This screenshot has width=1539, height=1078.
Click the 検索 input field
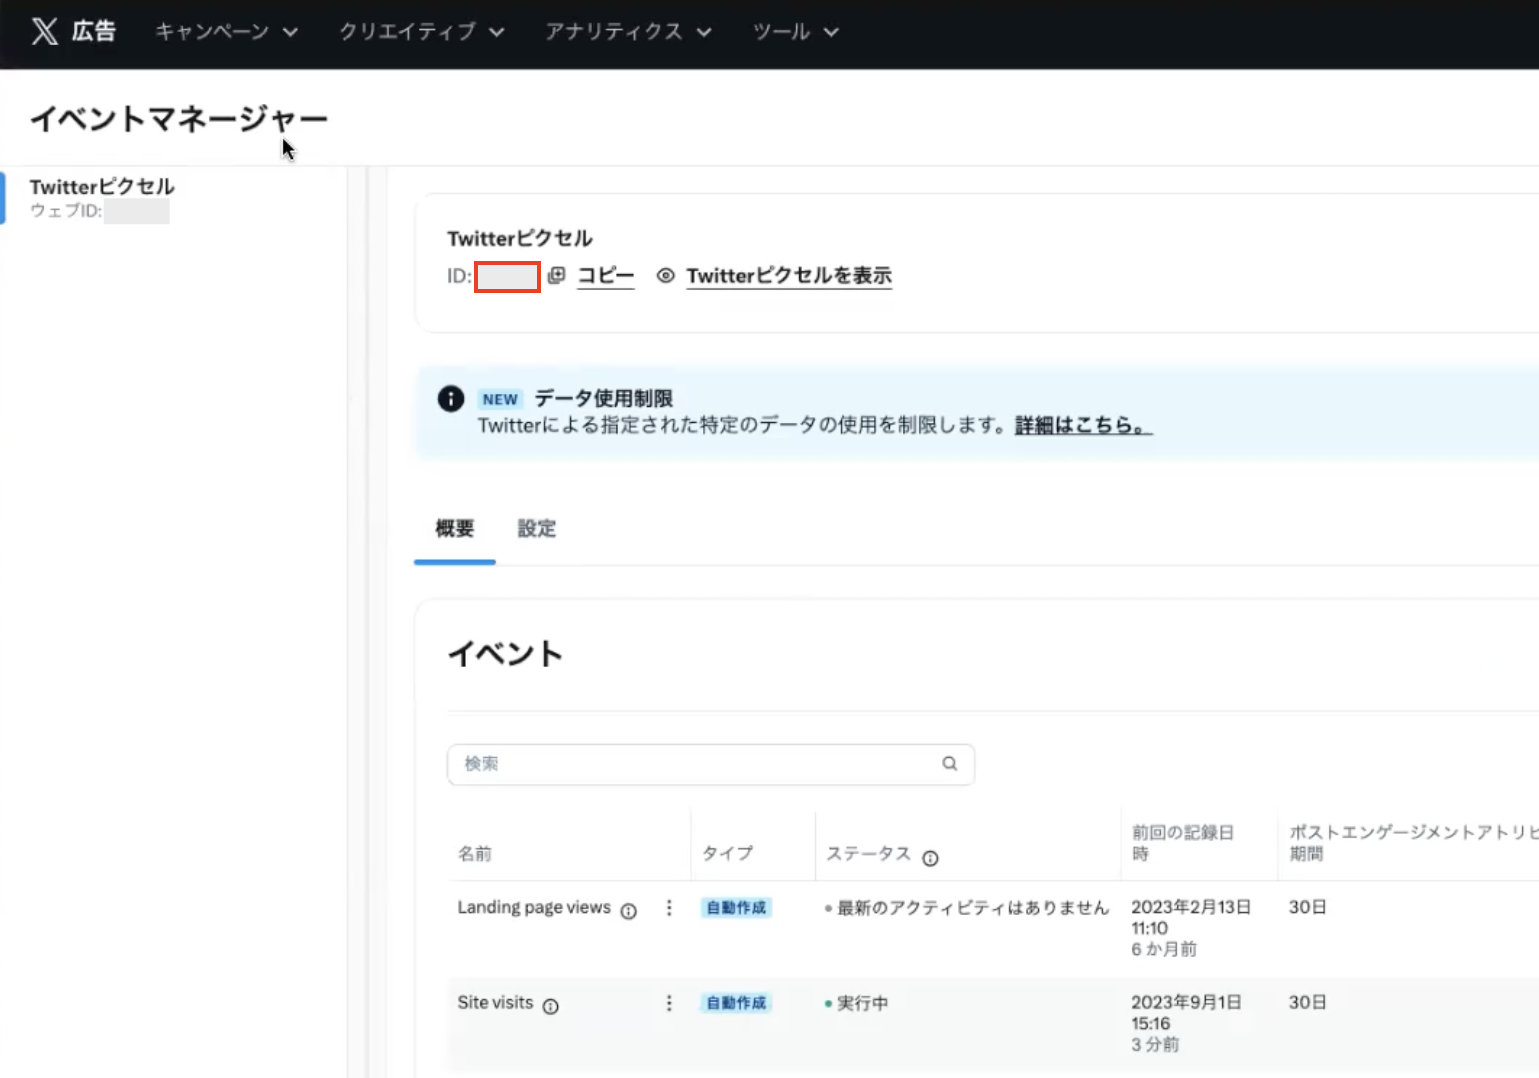click(710, 764)
